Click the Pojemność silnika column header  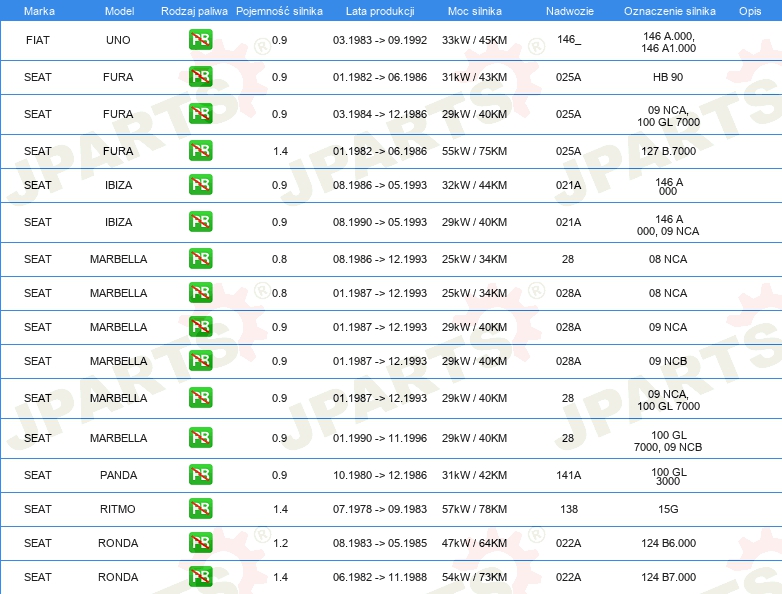[x=279, y=11]
